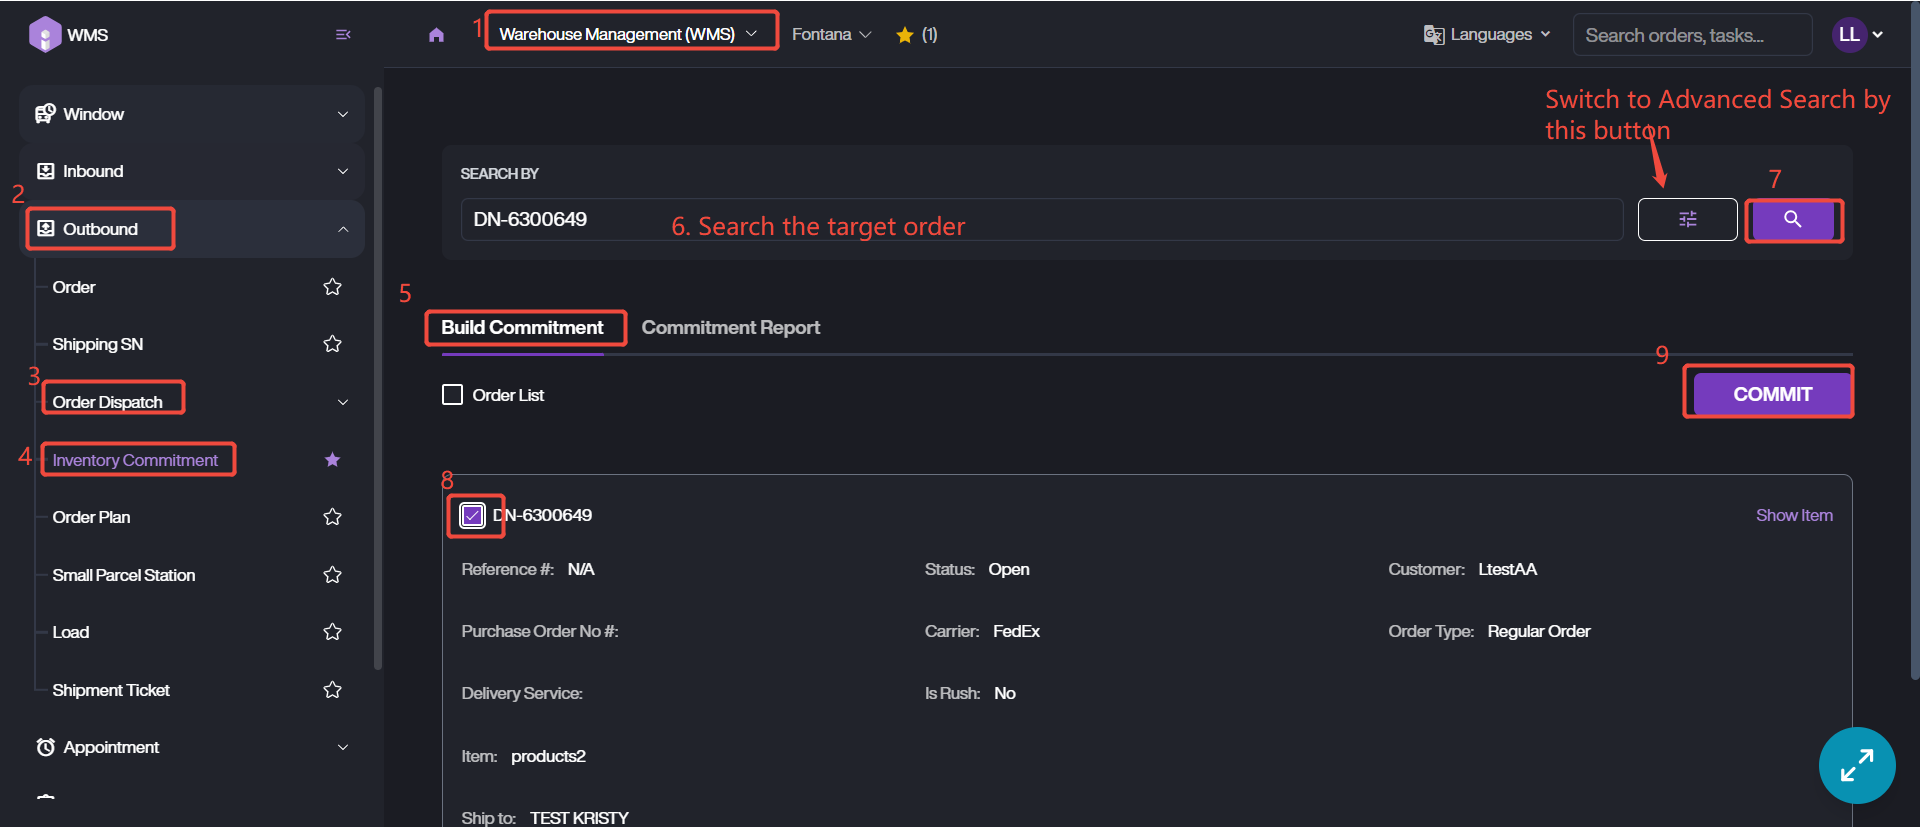Open advanced search filter icon button

pyautogui.click(x=1687, y=220)
